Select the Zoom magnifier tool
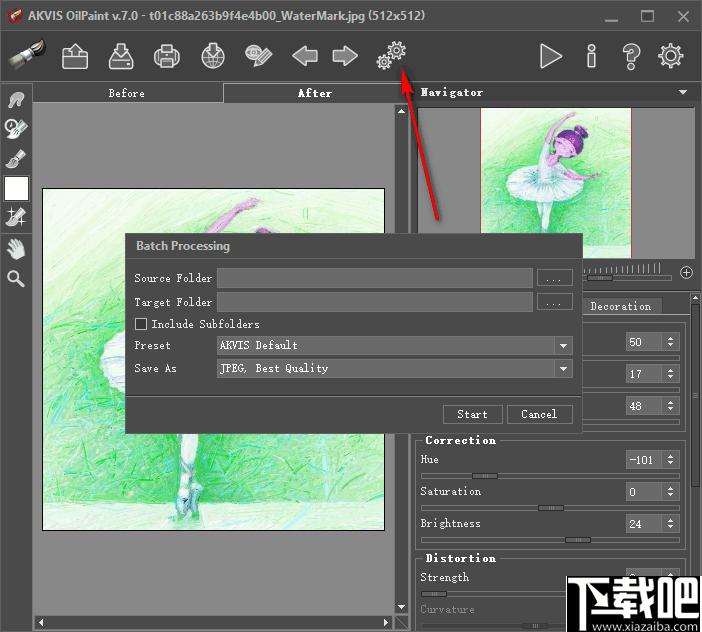This screenshot has width=702, height=632. (16, 278)
